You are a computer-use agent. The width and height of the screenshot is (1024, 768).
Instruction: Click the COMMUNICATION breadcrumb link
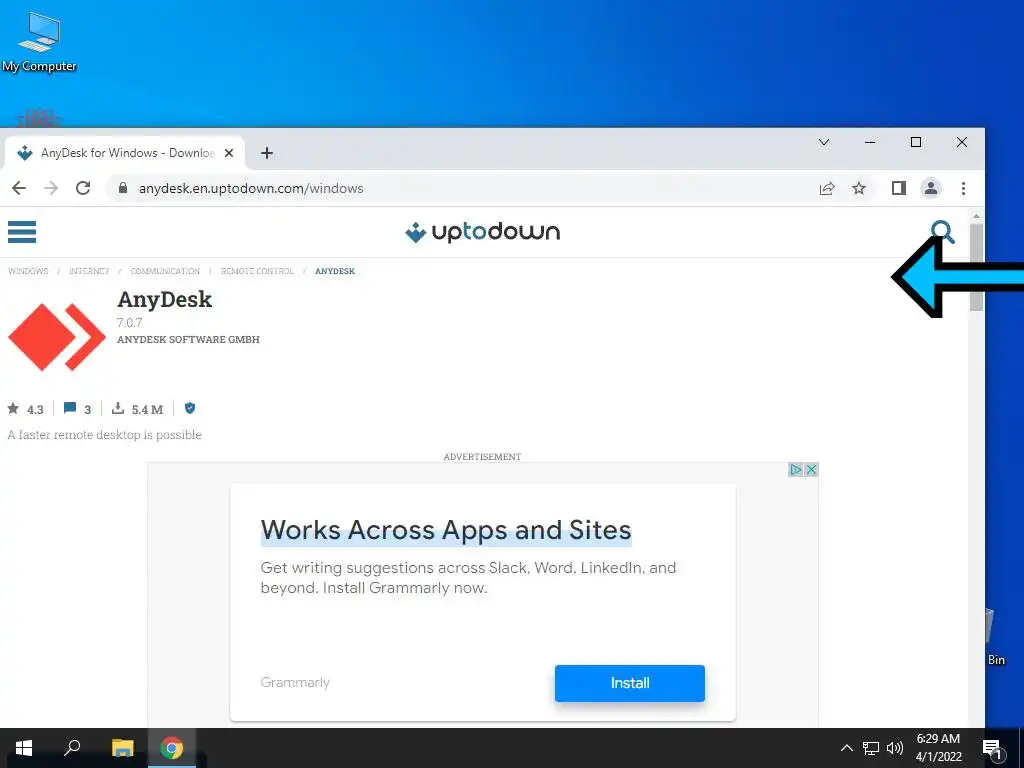tap(165, 271)
